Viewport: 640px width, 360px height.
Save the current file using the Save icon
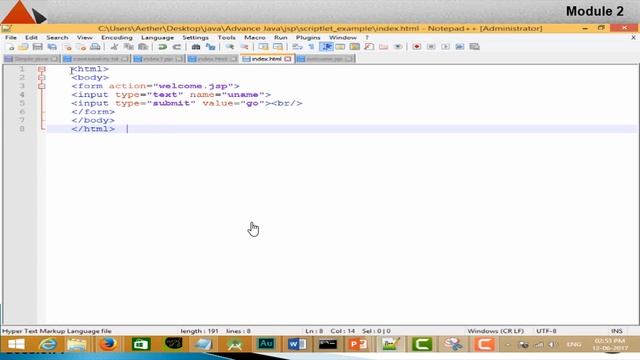click(38, 47)
